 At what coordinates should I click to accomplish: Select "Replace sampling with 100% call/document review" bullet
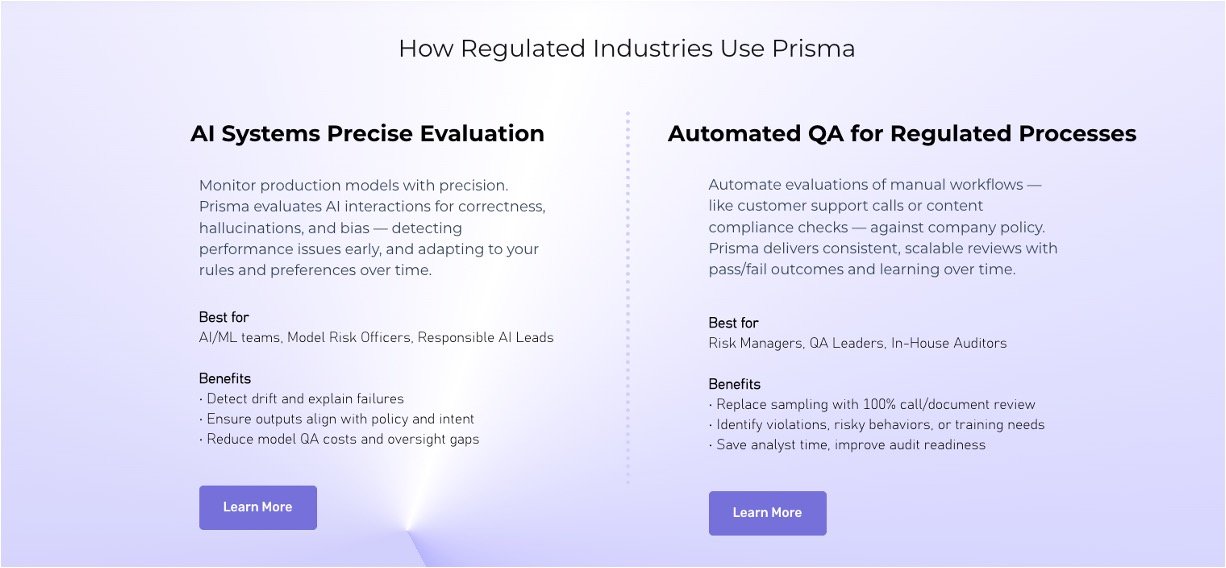click(872, 405)
